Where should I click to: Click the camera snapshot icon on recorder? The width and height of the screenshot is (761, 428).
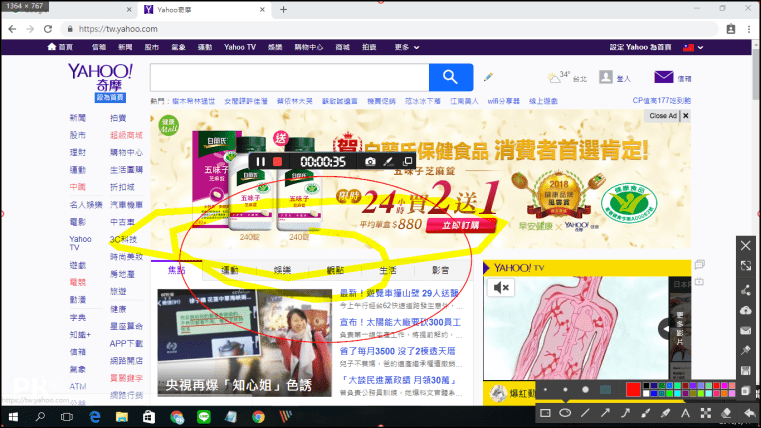pos(370,162)
